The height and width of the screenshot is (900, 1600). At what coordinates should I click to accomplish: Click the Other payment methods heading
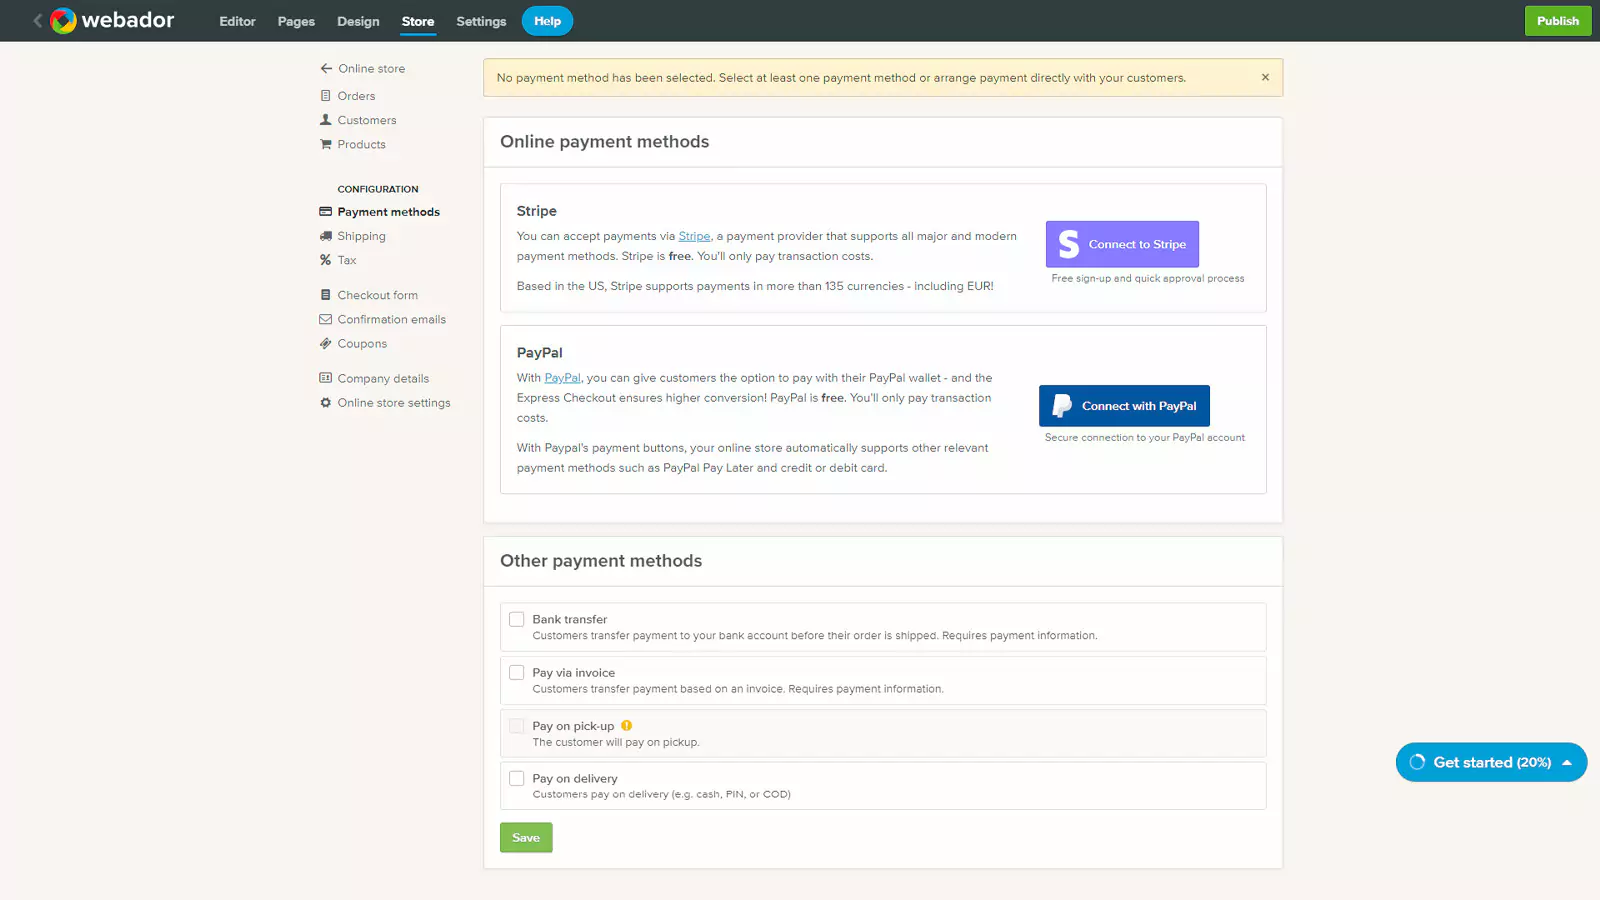tap(601, 561)
